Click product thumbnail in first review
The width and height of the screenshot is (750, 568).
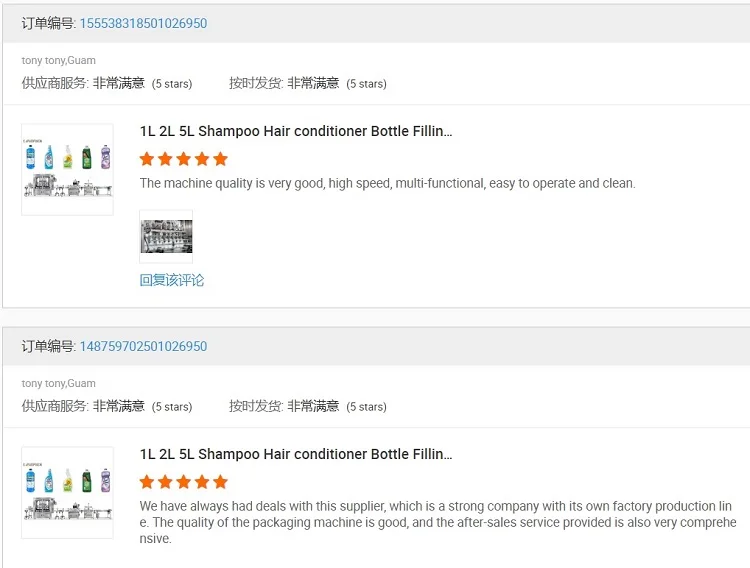pyautogui.click(x=67, y=169)
